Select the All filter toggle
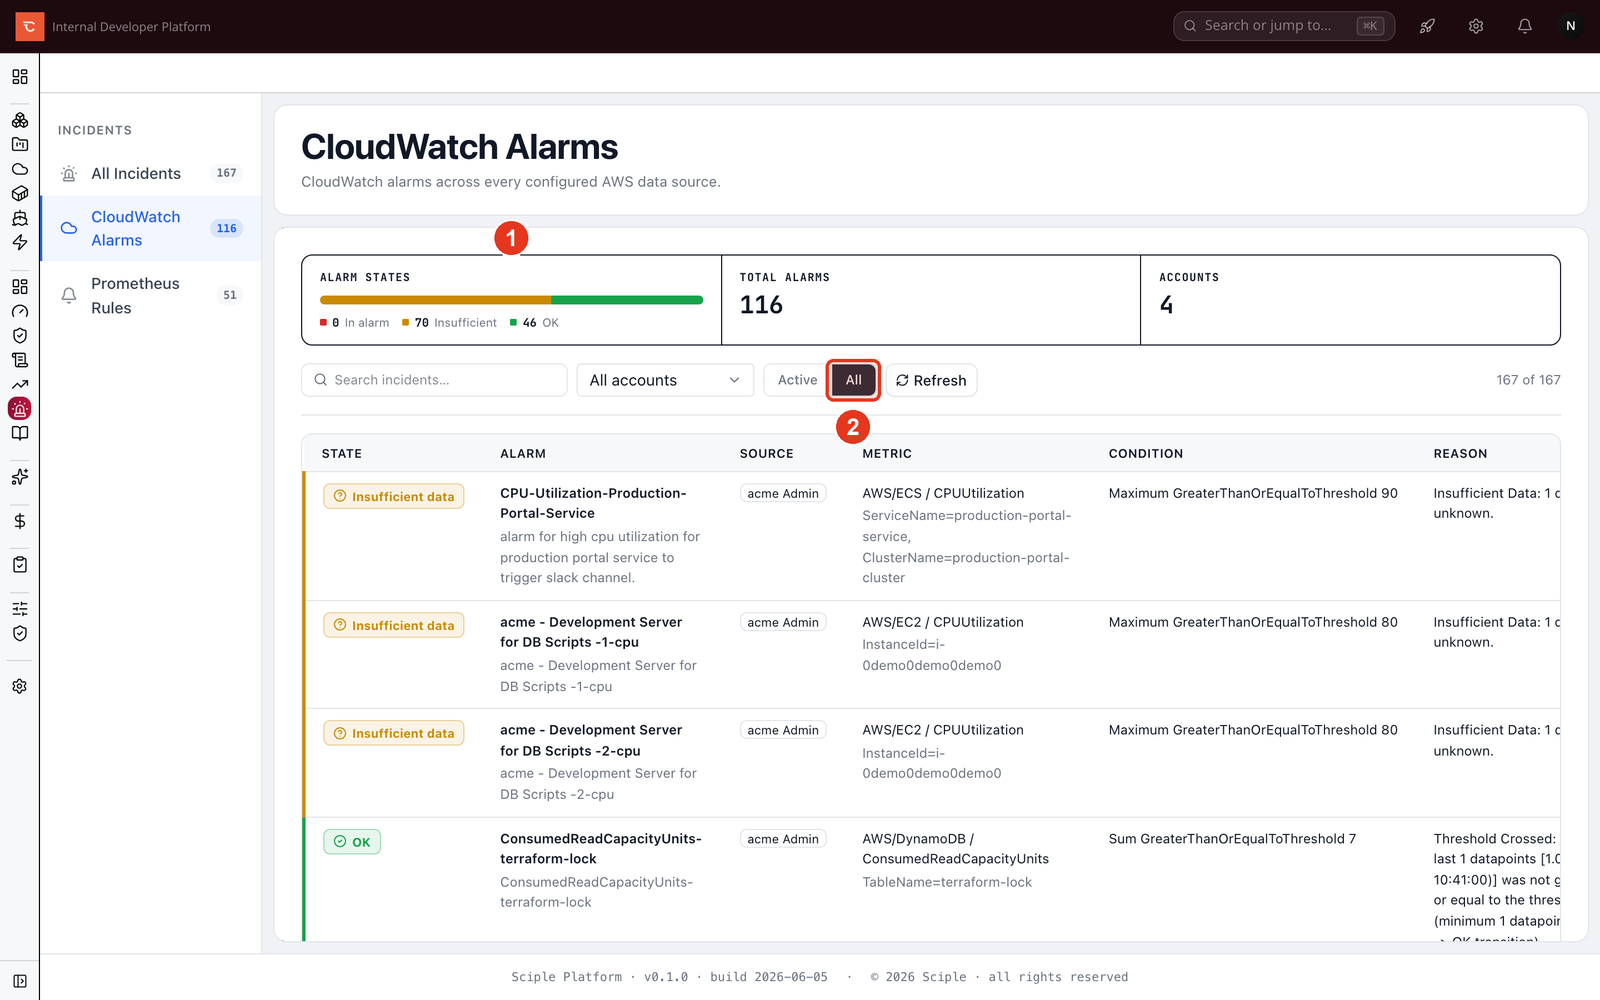Screen dimensions: 1600x1000 pyautogui.click(x=853, y=380)
